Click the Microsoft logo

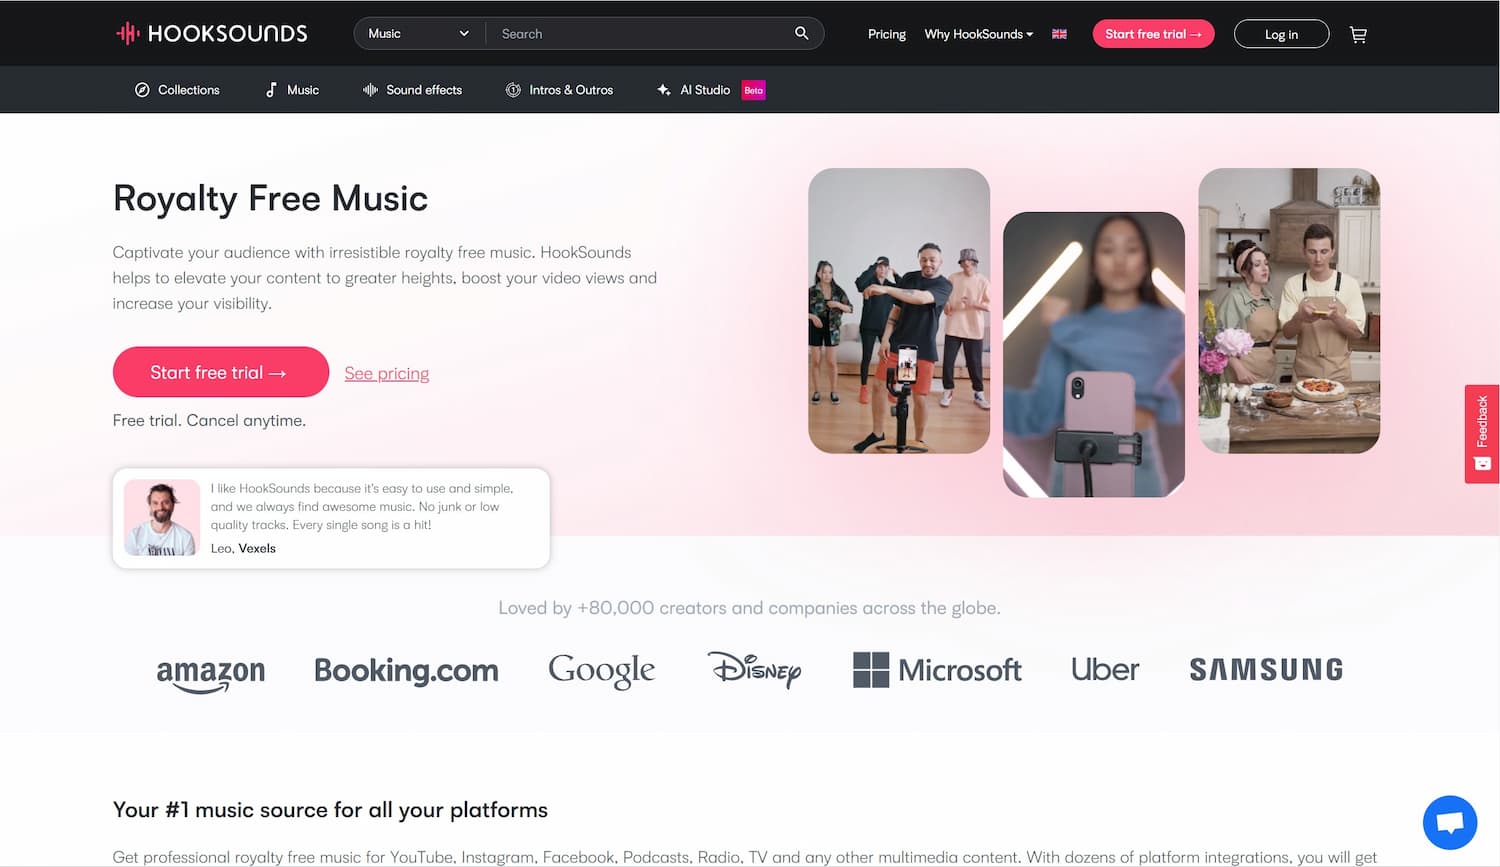point(937,670)
